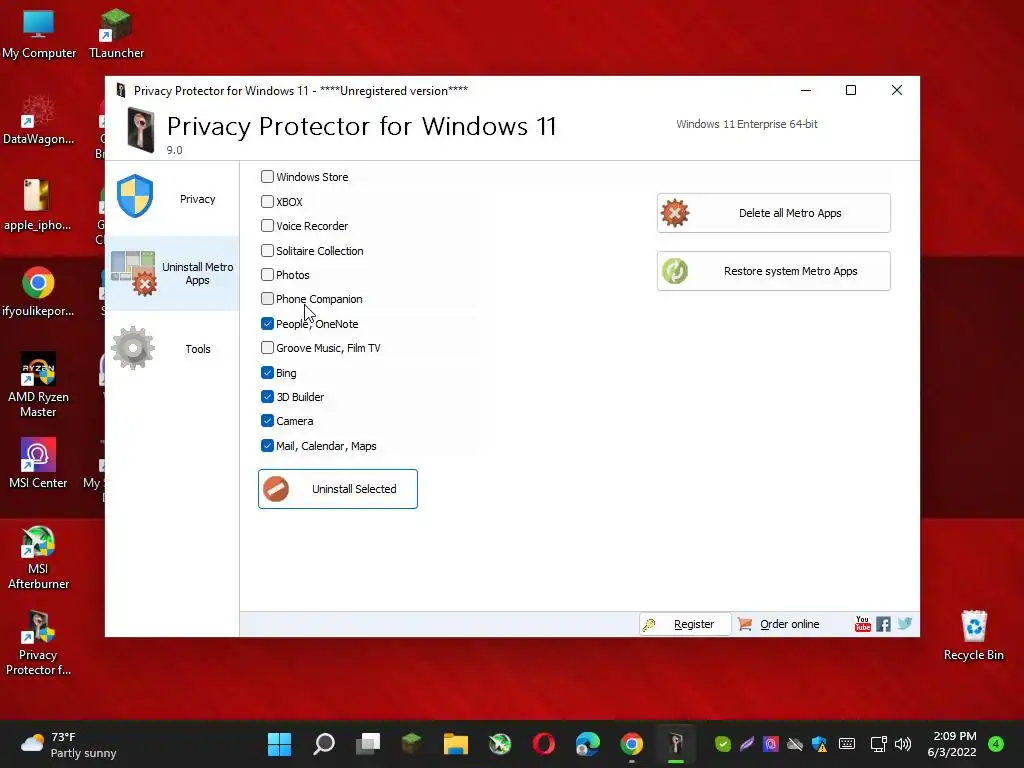Check the XBOX checkbox

tap(267, 201)
